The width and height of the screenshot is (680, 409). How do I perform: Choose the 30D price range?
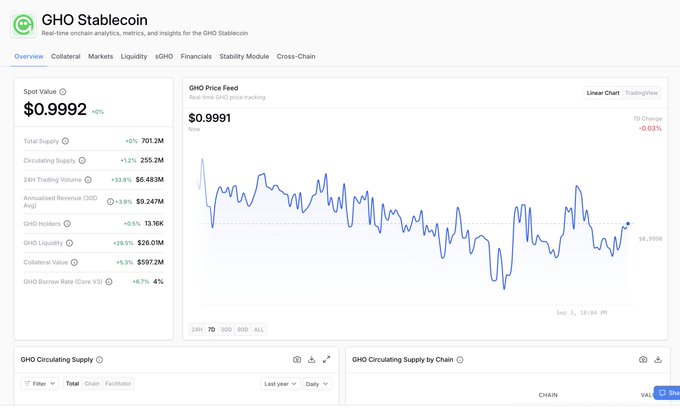point(226,330)
